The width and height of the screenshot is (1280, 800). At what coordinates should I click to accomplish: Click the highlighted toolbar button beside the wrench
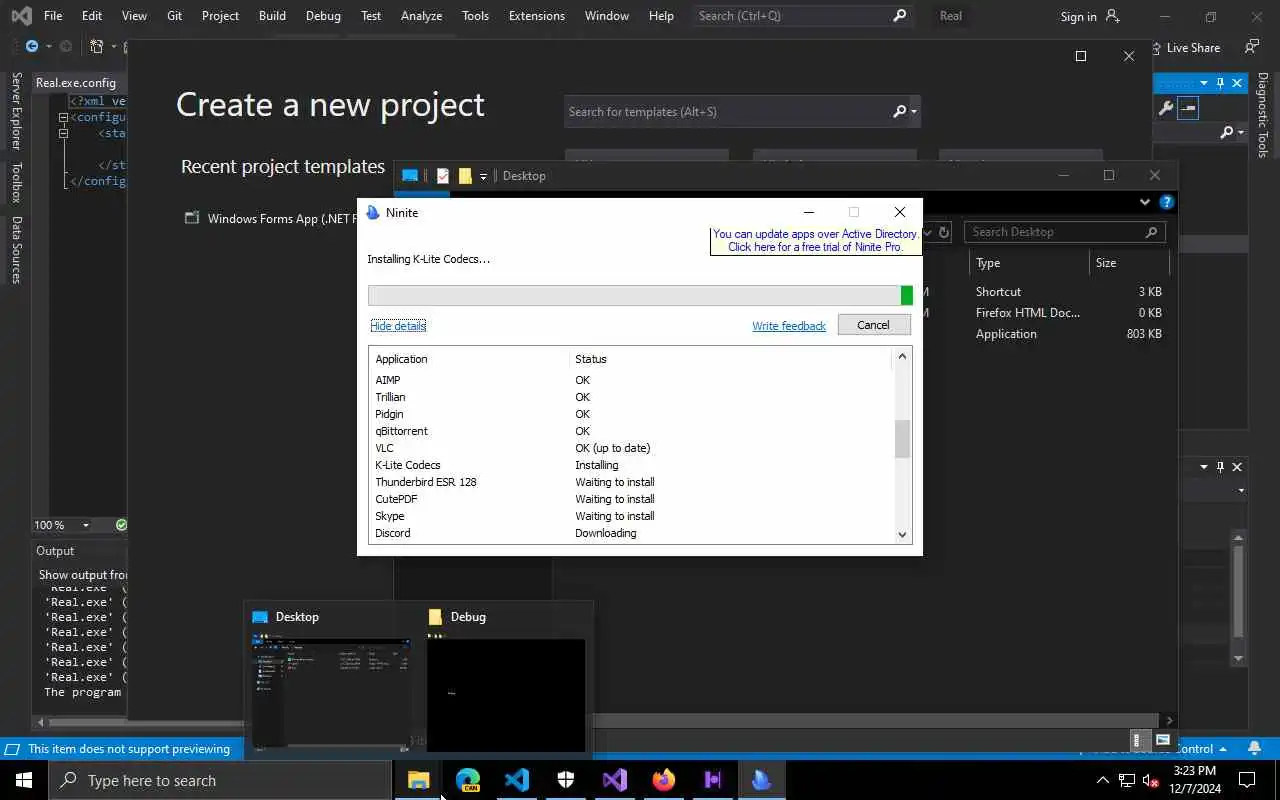point(1188,108)
